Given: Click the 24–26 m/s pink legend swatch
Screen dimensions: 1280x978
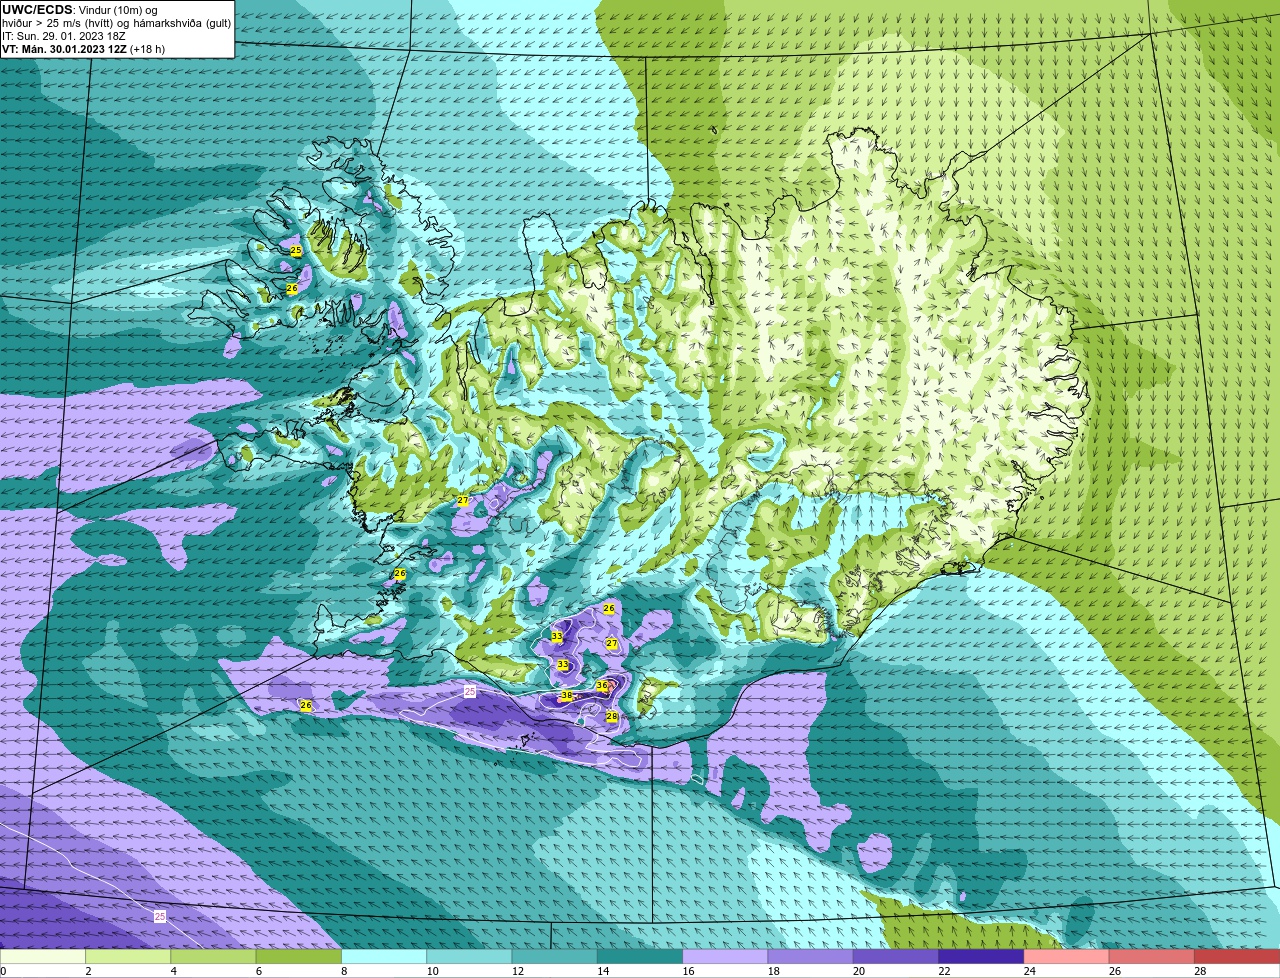Looking at the screenshot, I should [1067, 957].
